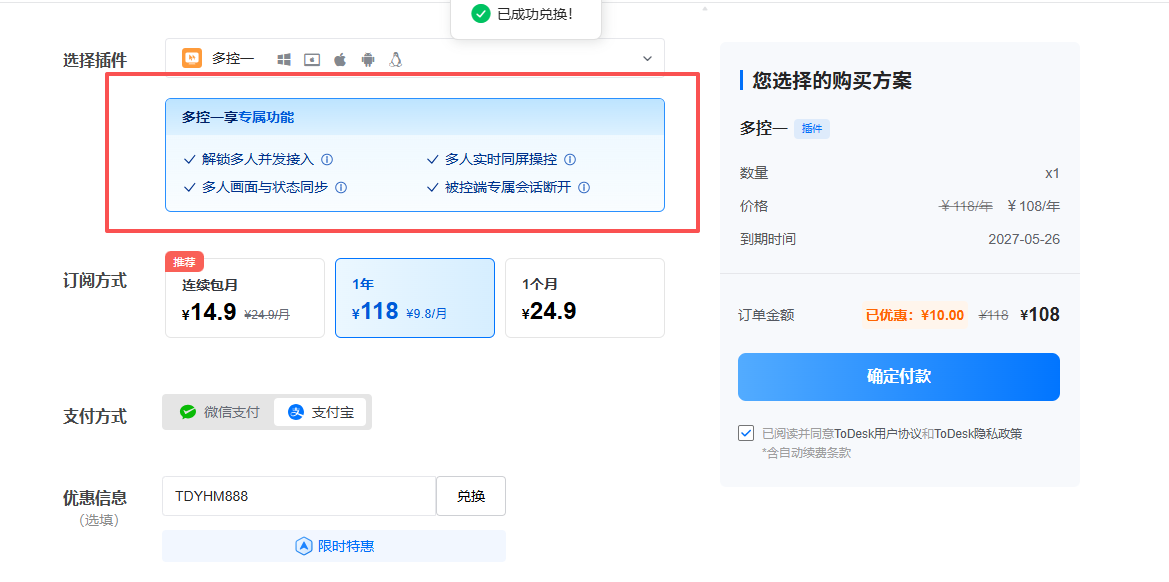
Task: Click the 确定付款 button
Action: pos(898,377)
